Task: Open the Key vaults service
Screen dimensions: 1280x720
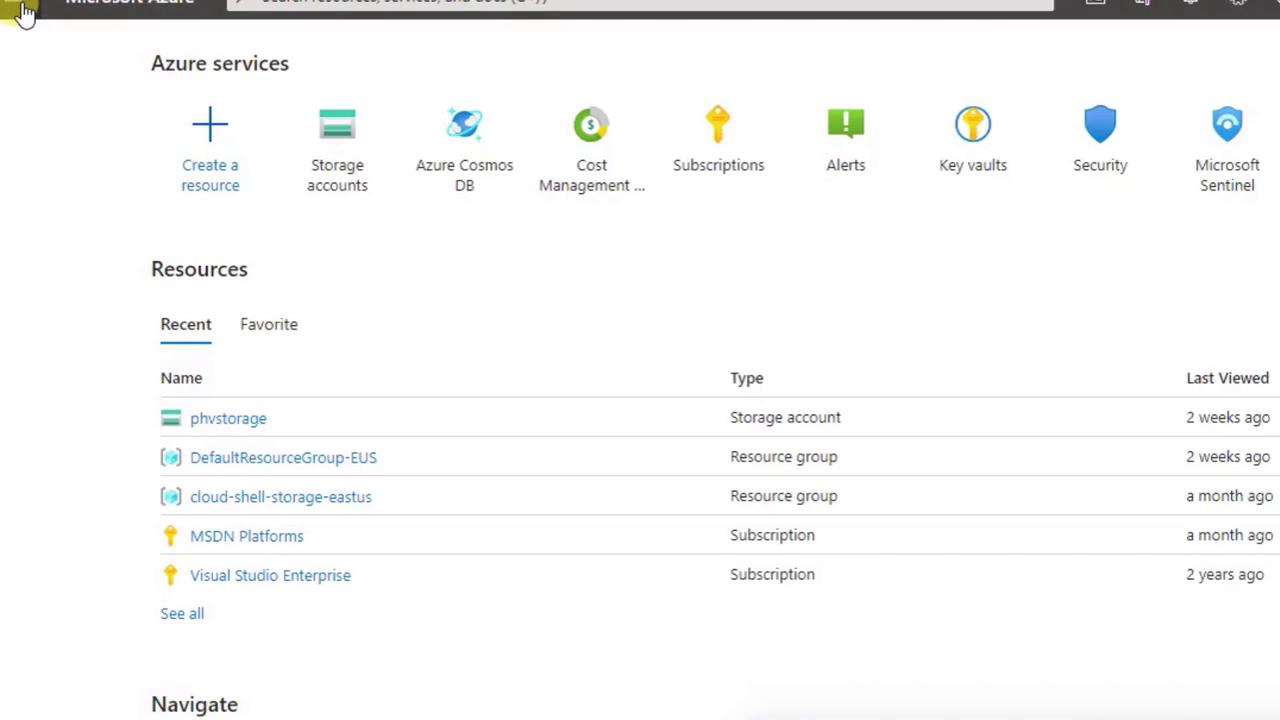Action: pos(973,140)
